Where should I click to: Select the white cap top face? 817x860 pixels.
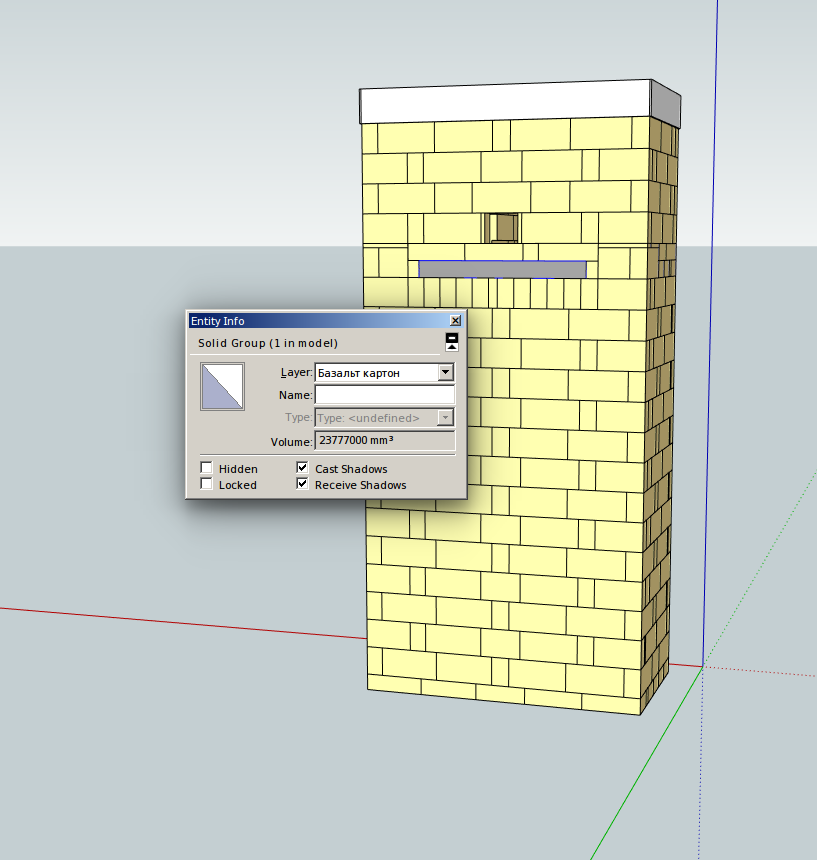[x=505, y=104]
